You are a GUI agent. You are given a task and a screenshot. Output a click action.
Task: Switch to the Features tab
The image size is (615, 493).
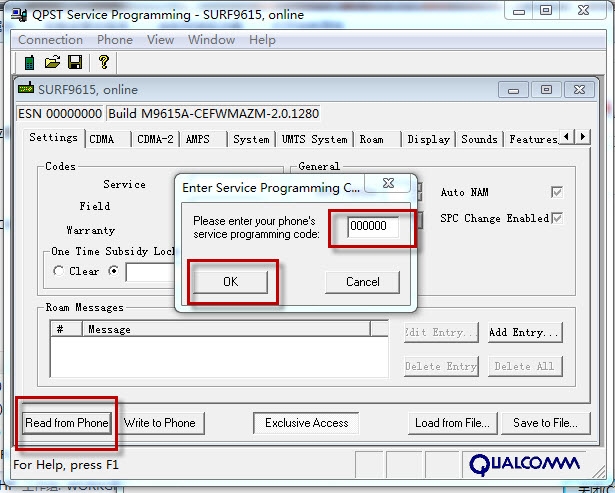click(533, 140)
